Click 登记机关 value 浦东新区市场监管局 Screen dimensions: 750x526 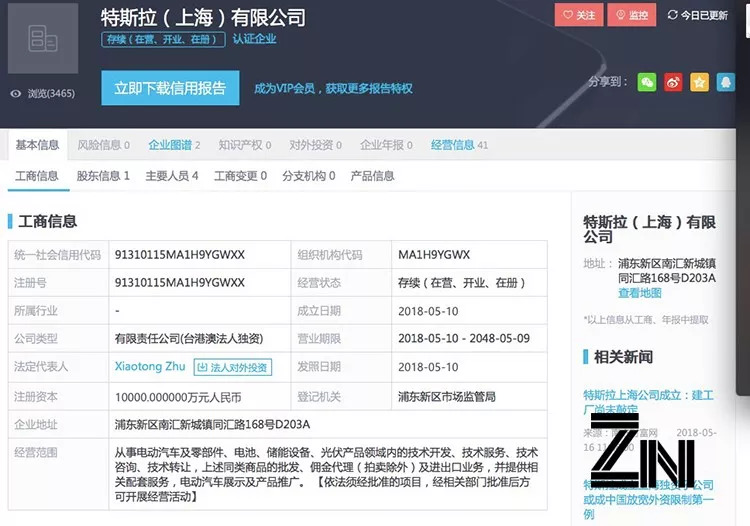pyautogui.click(x=447, y=396)
